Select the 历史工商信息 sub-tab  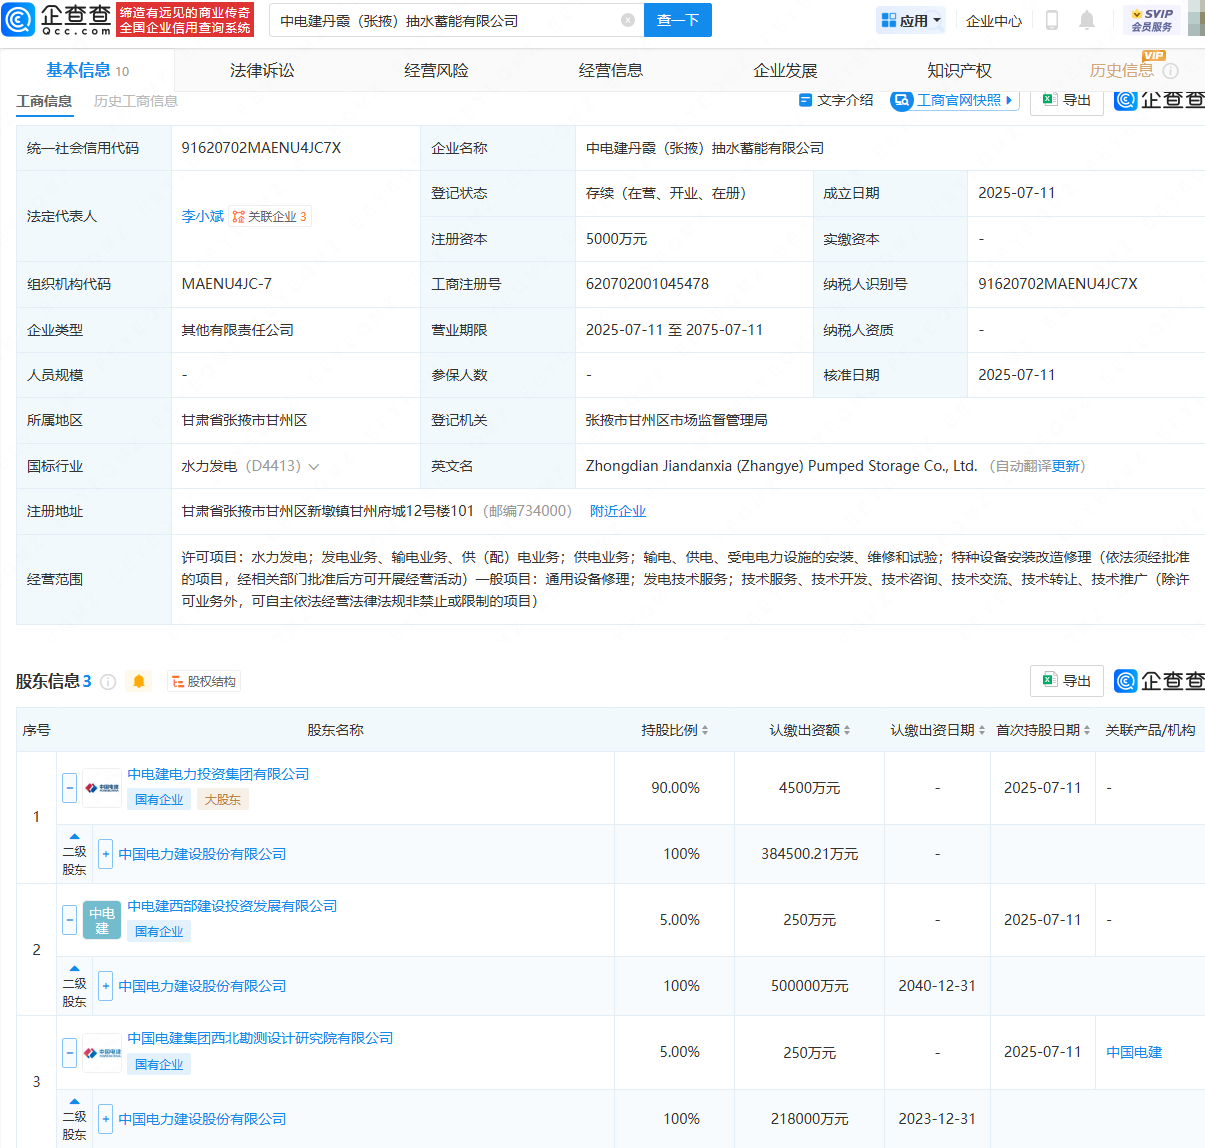click(135, 101)
